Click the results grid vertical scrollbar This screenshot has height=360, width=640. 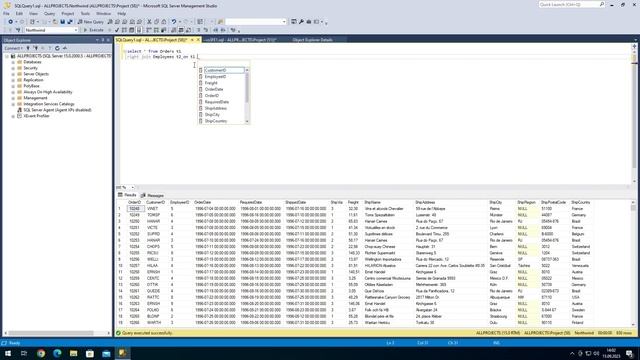(x=633, y=263)
